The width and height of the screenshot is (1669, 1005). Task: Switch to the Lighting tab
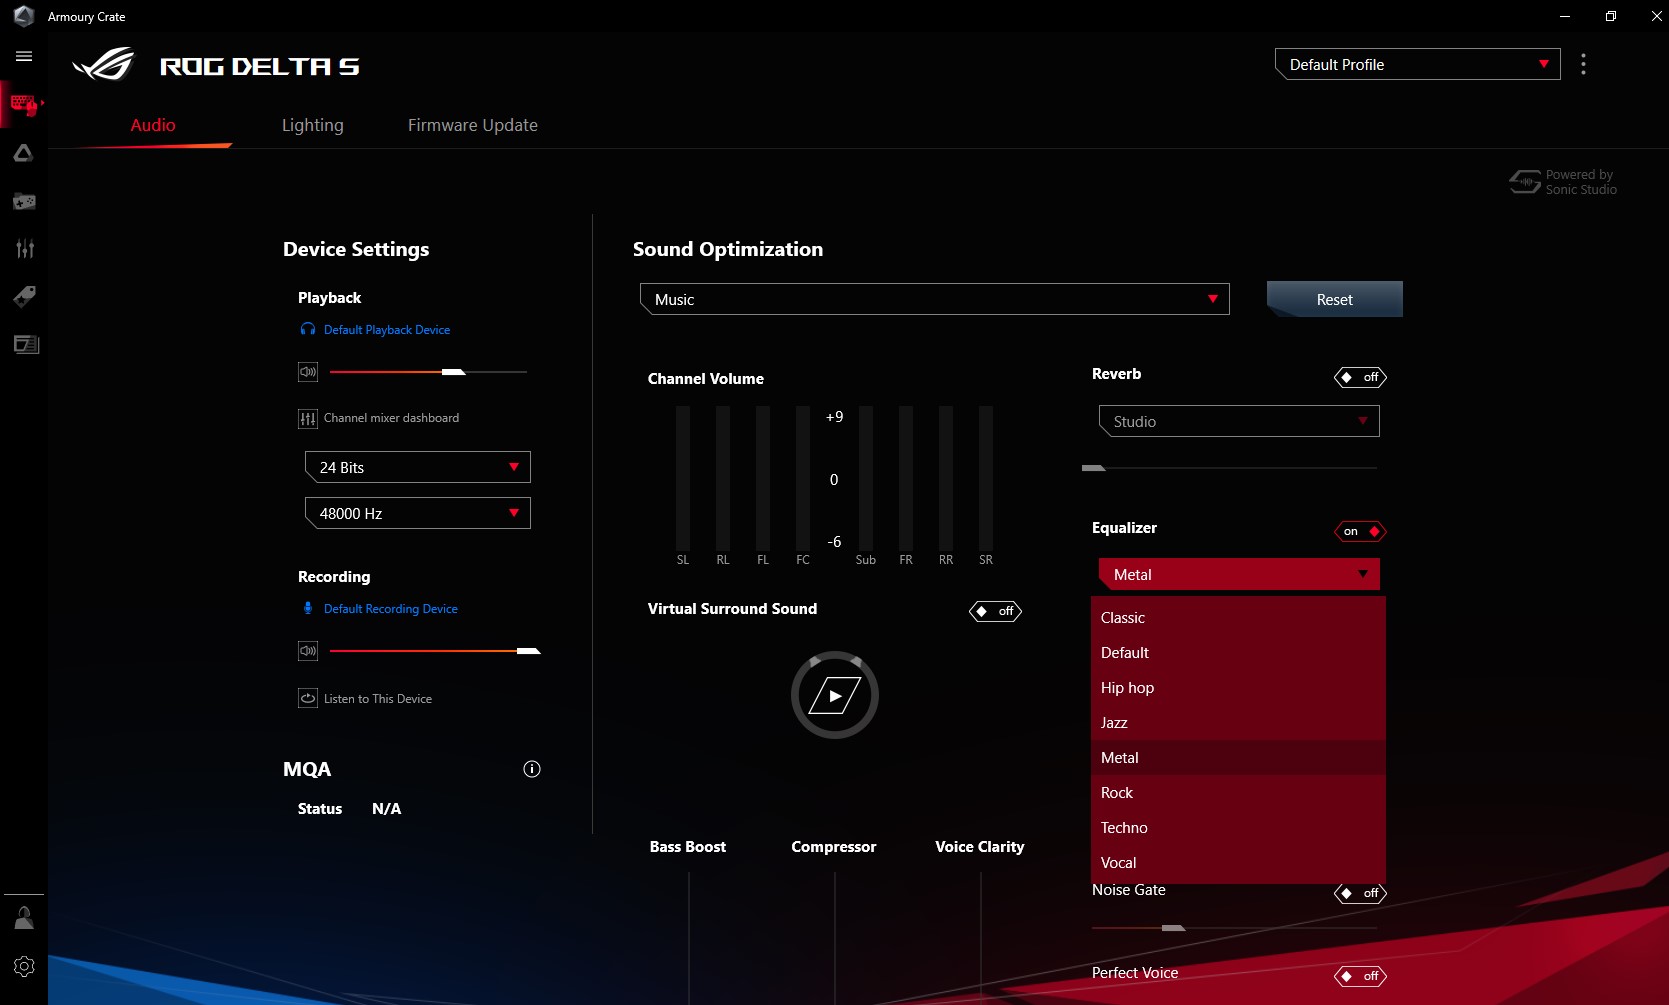pos(313,125)
